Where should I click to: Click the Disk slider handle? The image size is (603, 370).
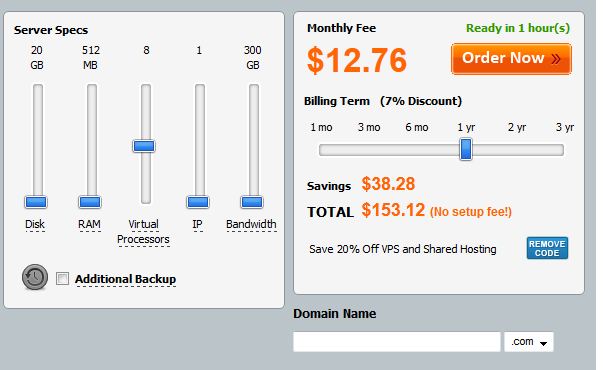coord(36,202)
